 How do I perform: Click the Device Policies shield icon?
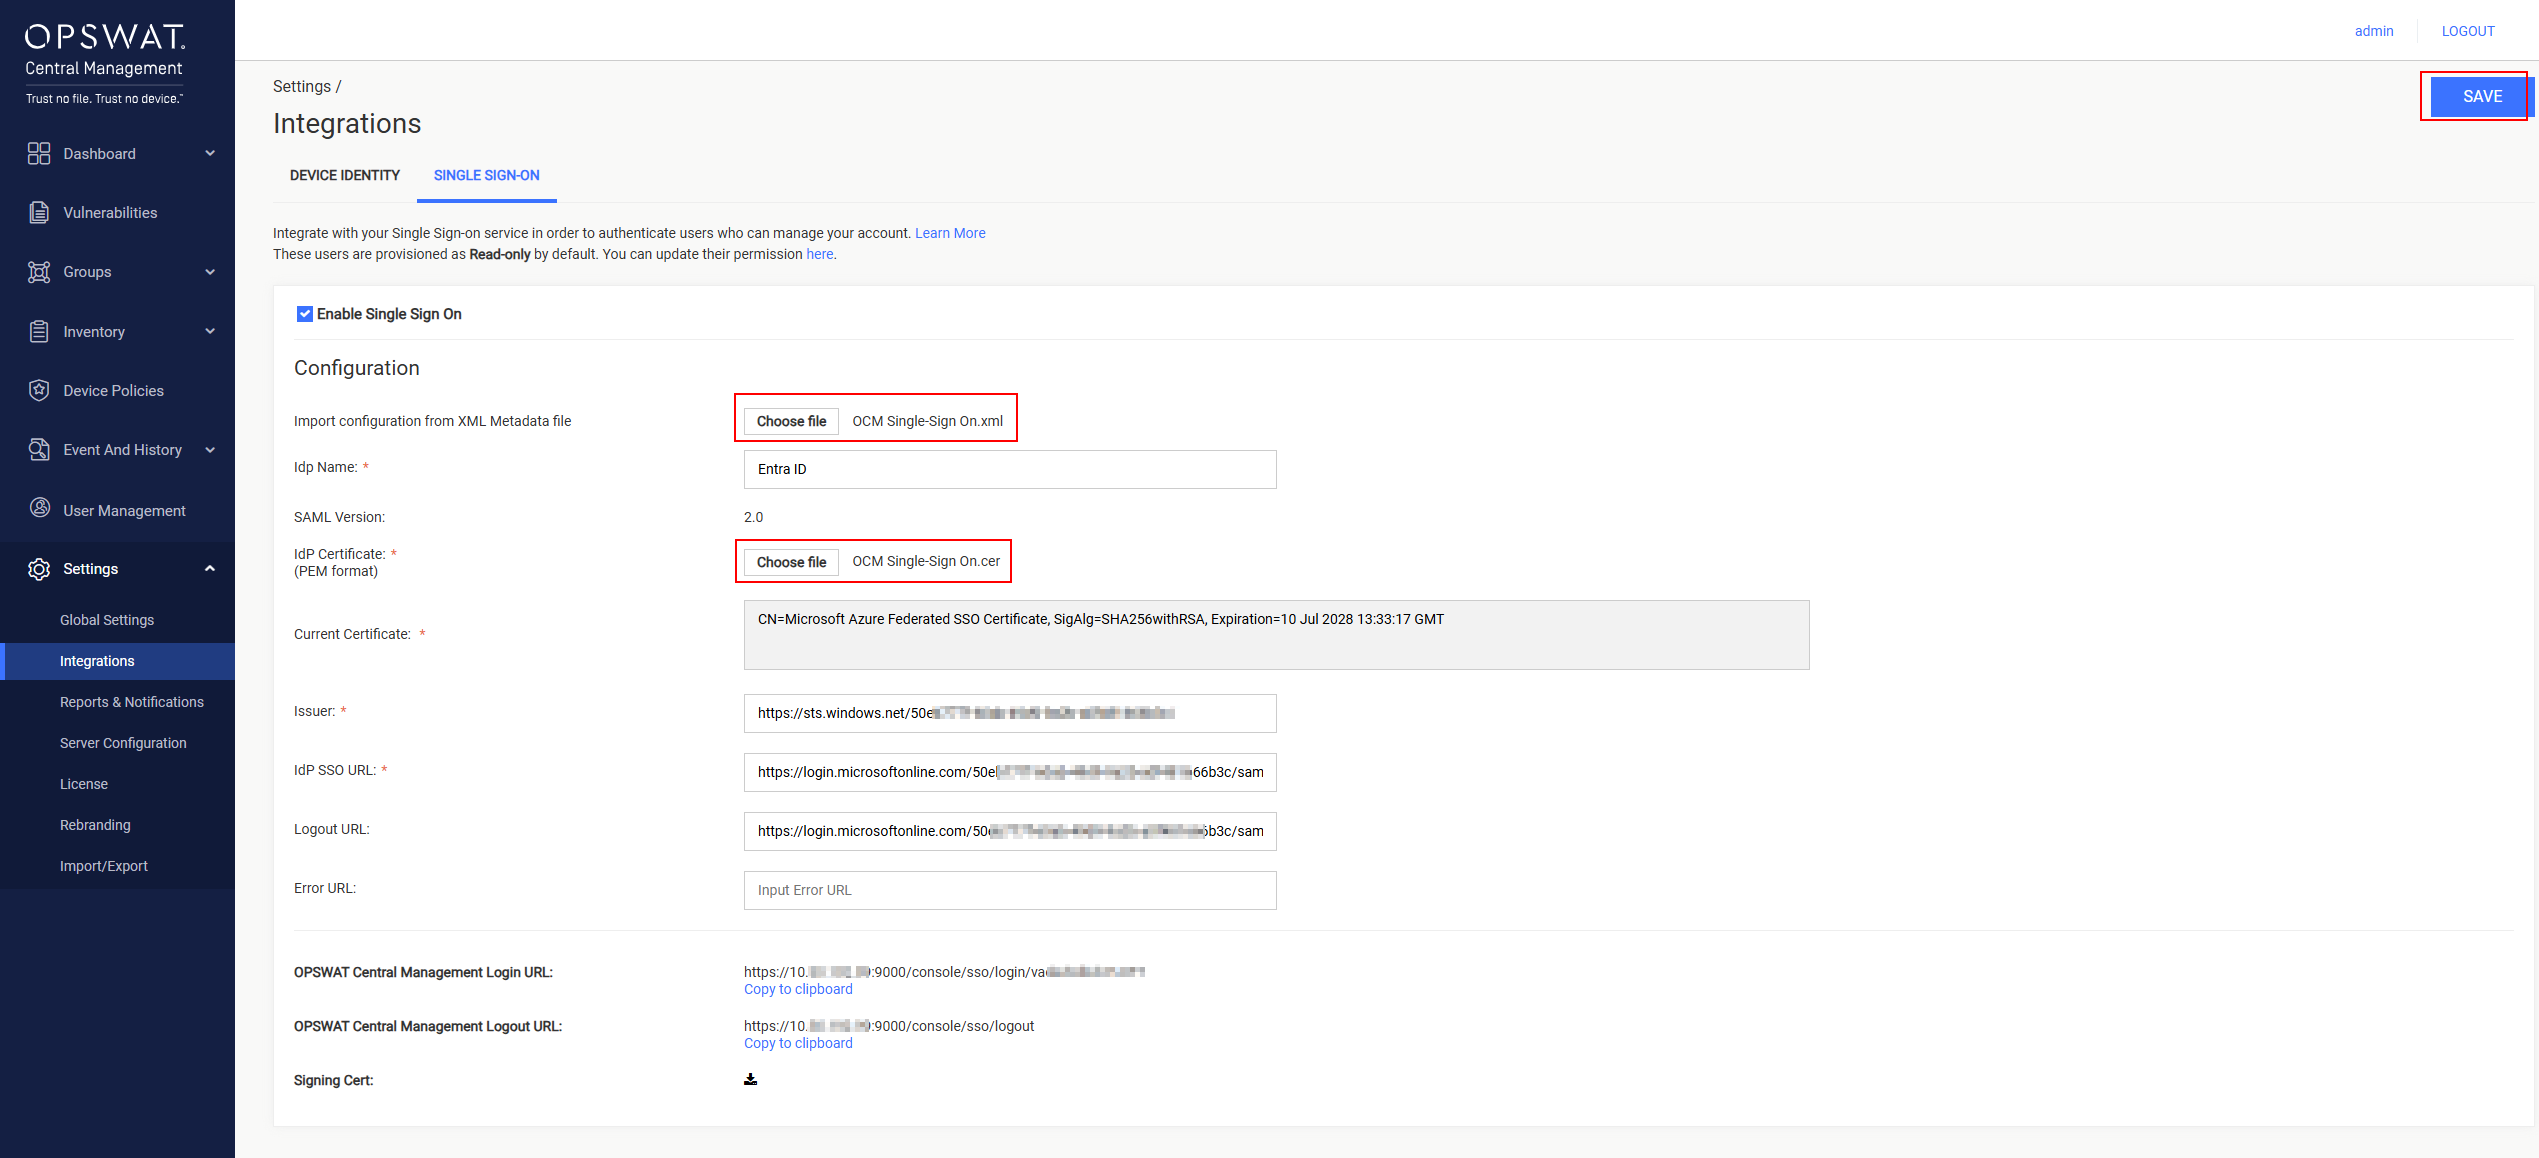(x=39, y=390)
